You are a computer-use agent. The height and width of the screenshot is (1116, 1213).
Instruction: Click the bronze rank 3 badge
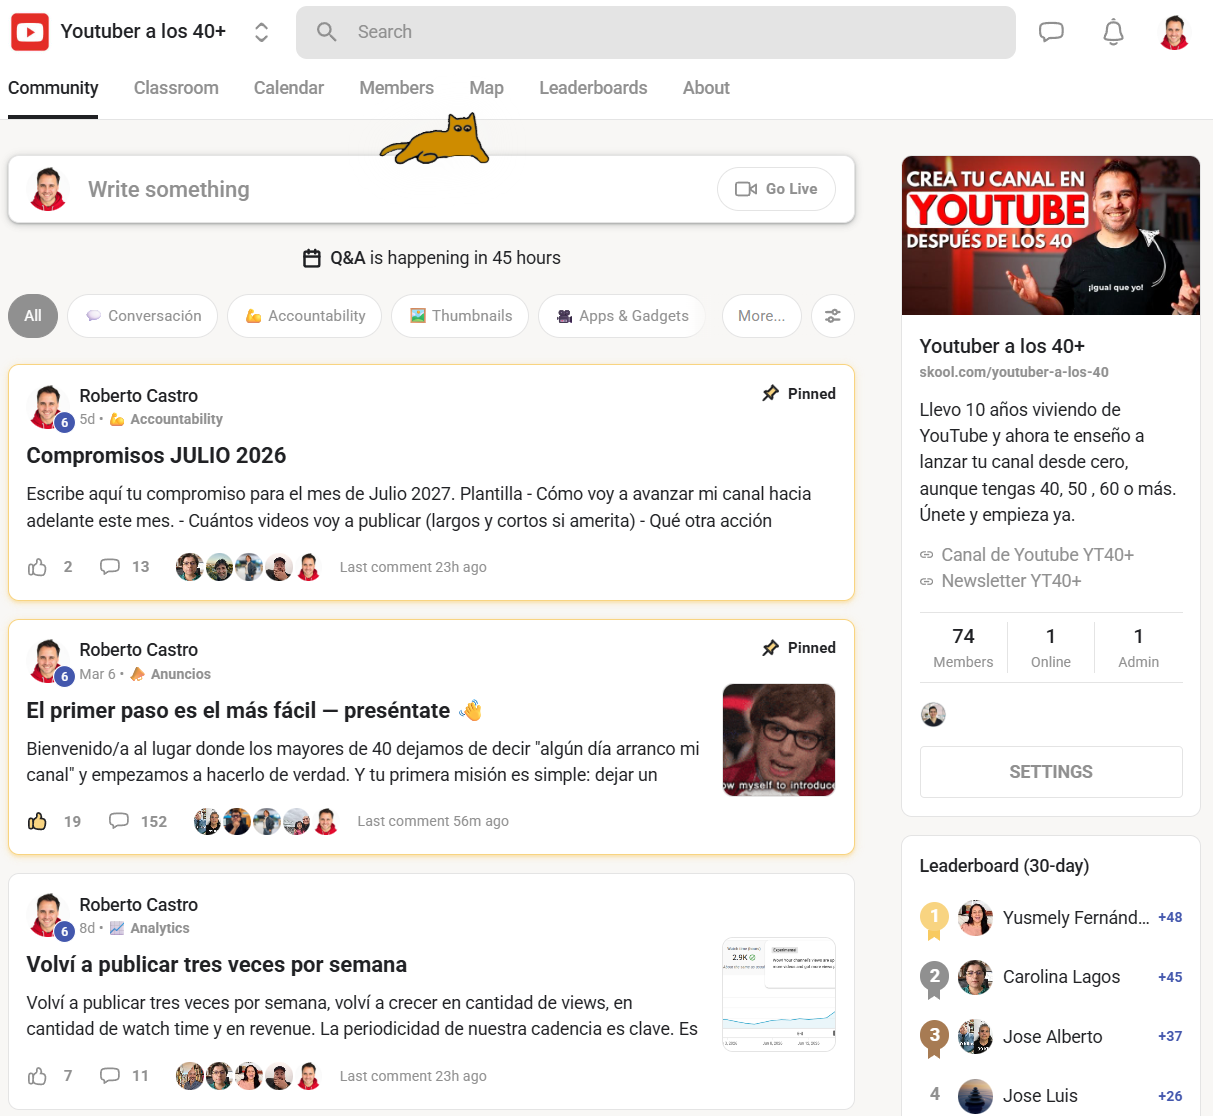[x=934, y=1038]
